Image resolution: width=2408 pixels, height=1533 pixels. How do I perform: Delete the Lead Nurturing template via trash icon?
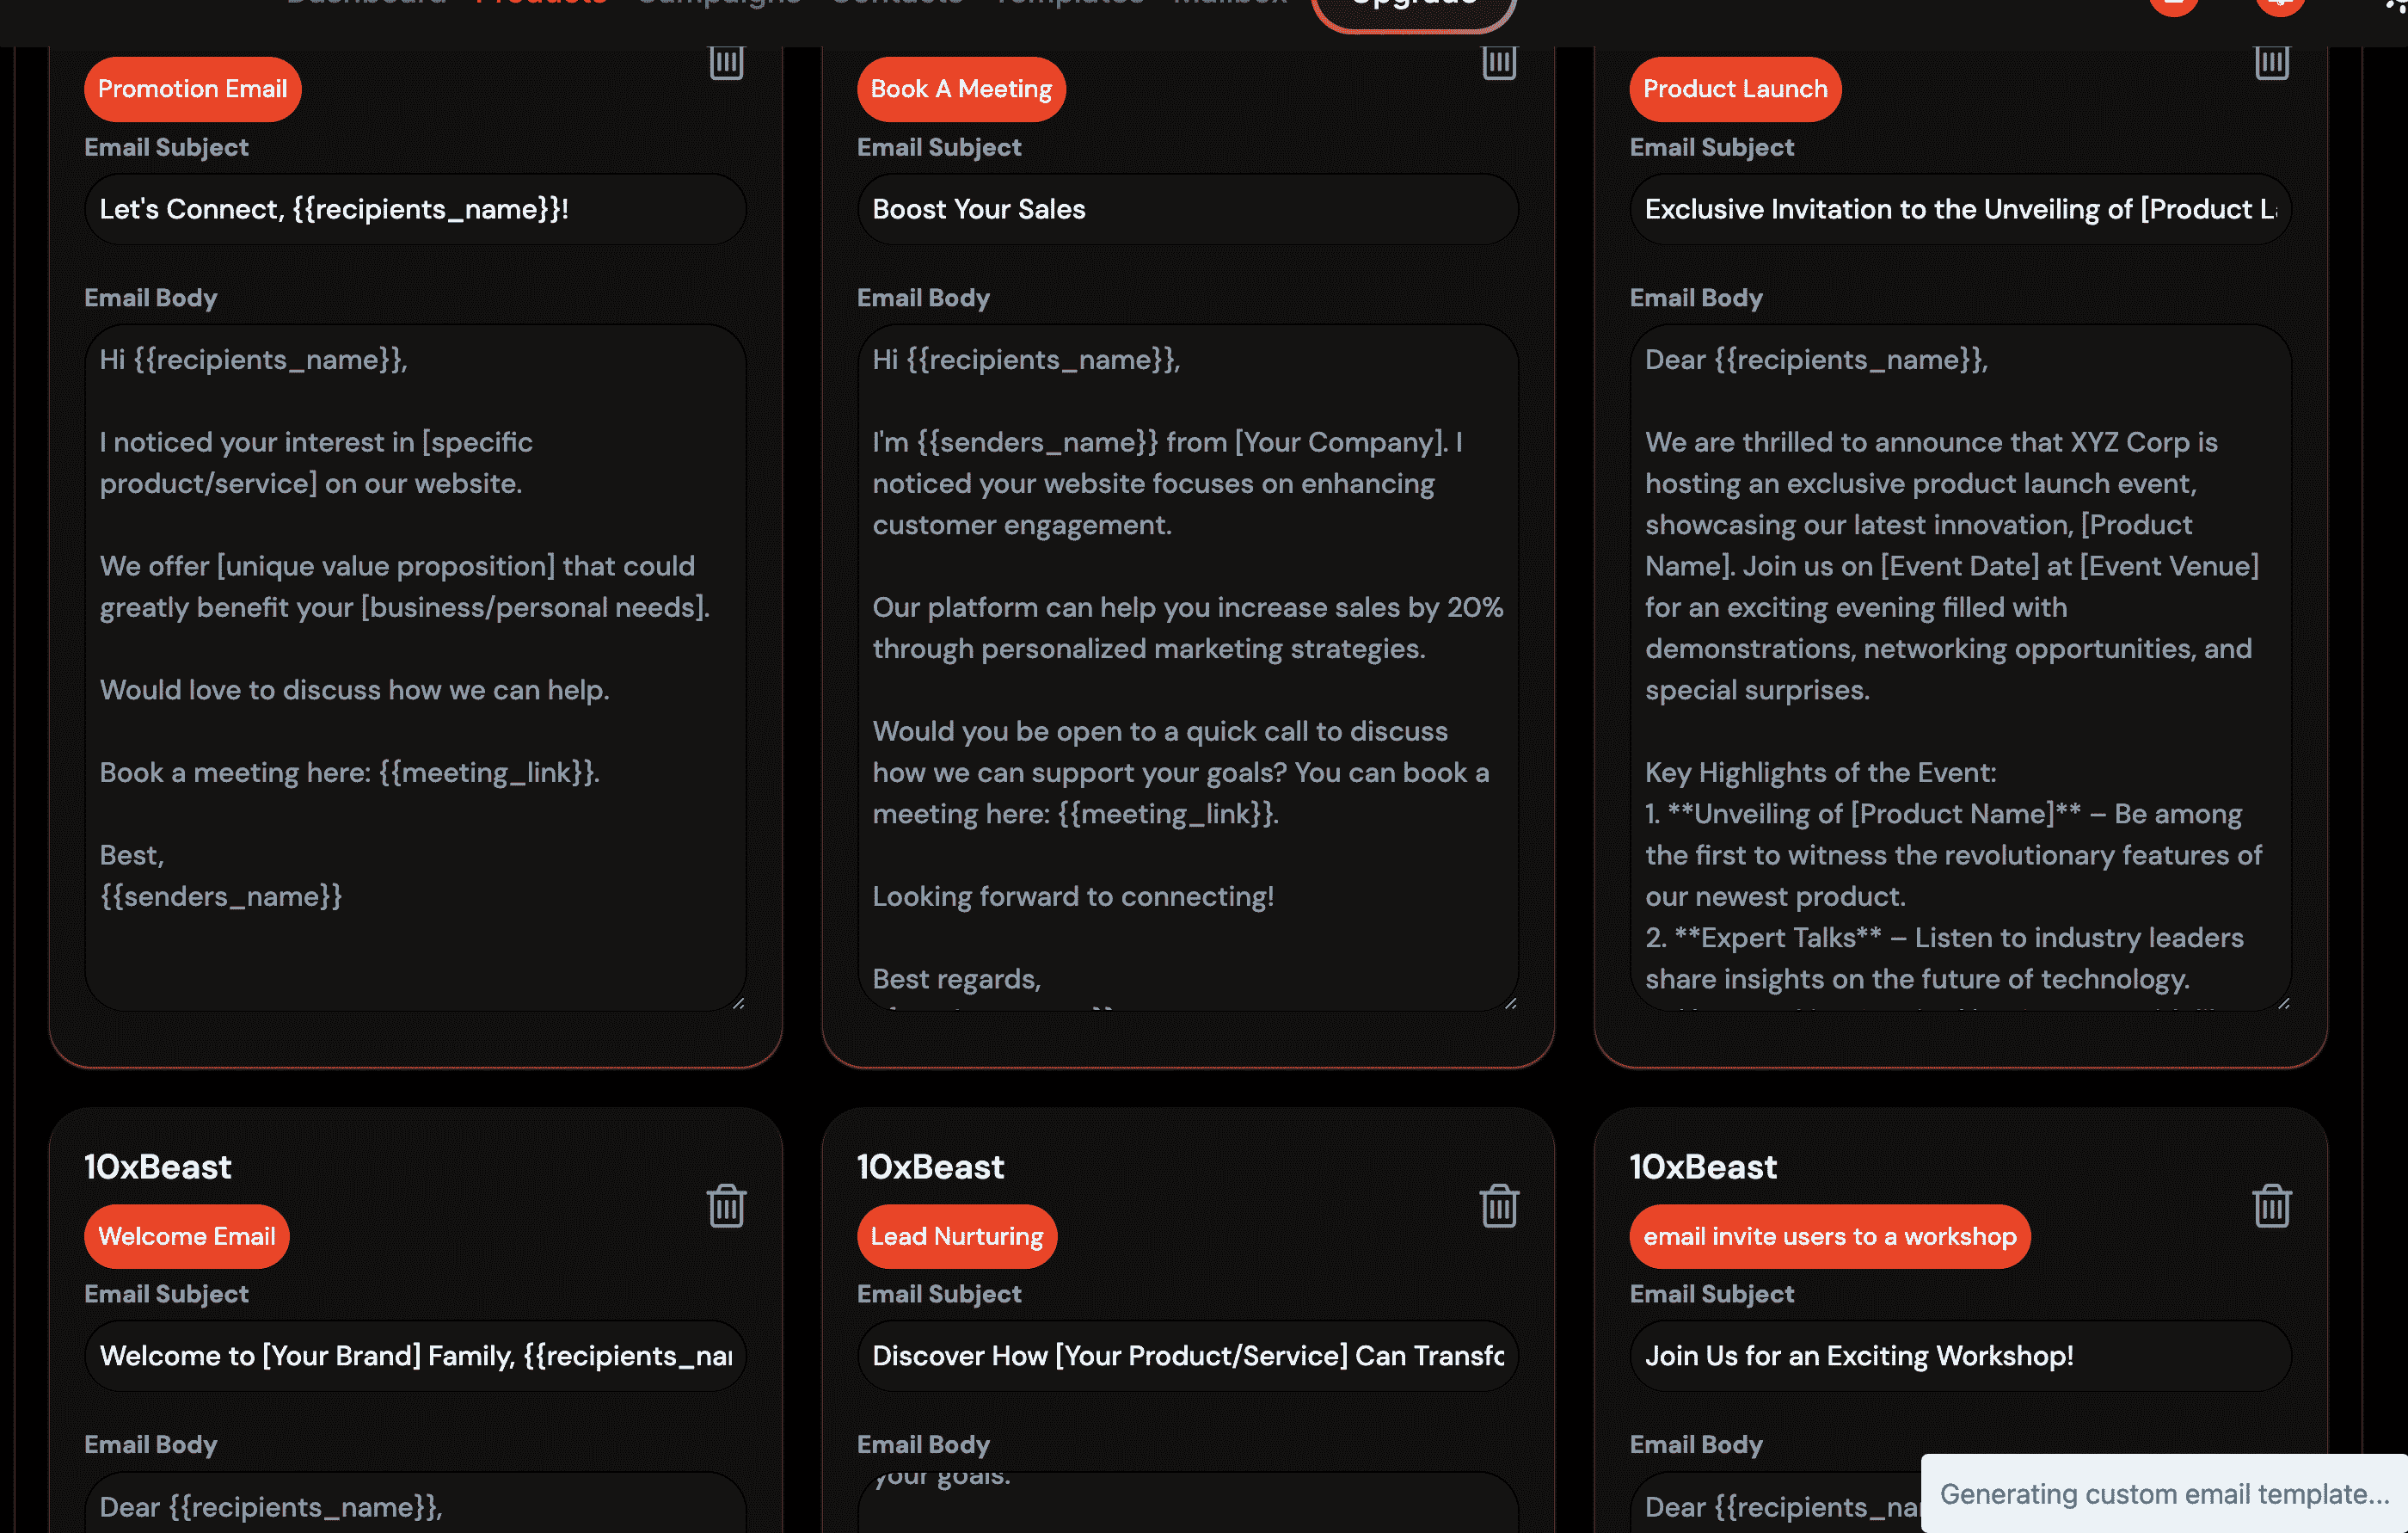[1498, 1206]
